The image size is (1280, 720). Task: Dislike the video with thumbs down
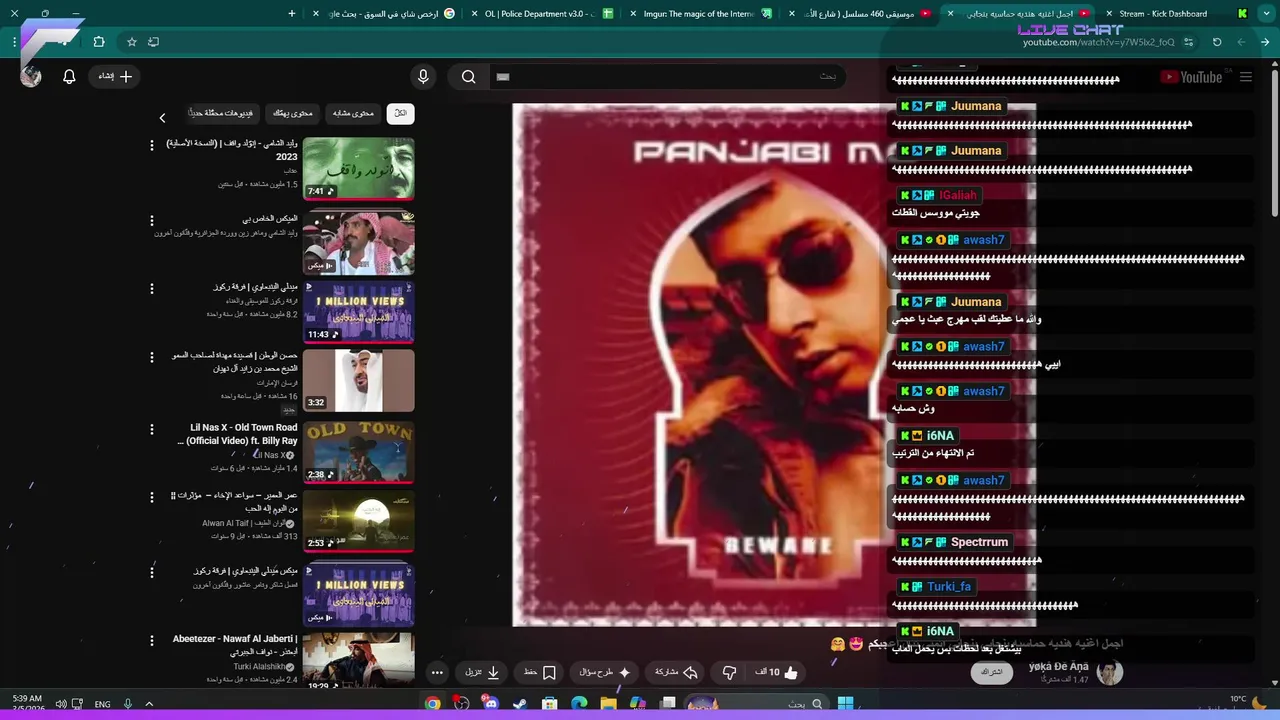[x=730, y=672]
